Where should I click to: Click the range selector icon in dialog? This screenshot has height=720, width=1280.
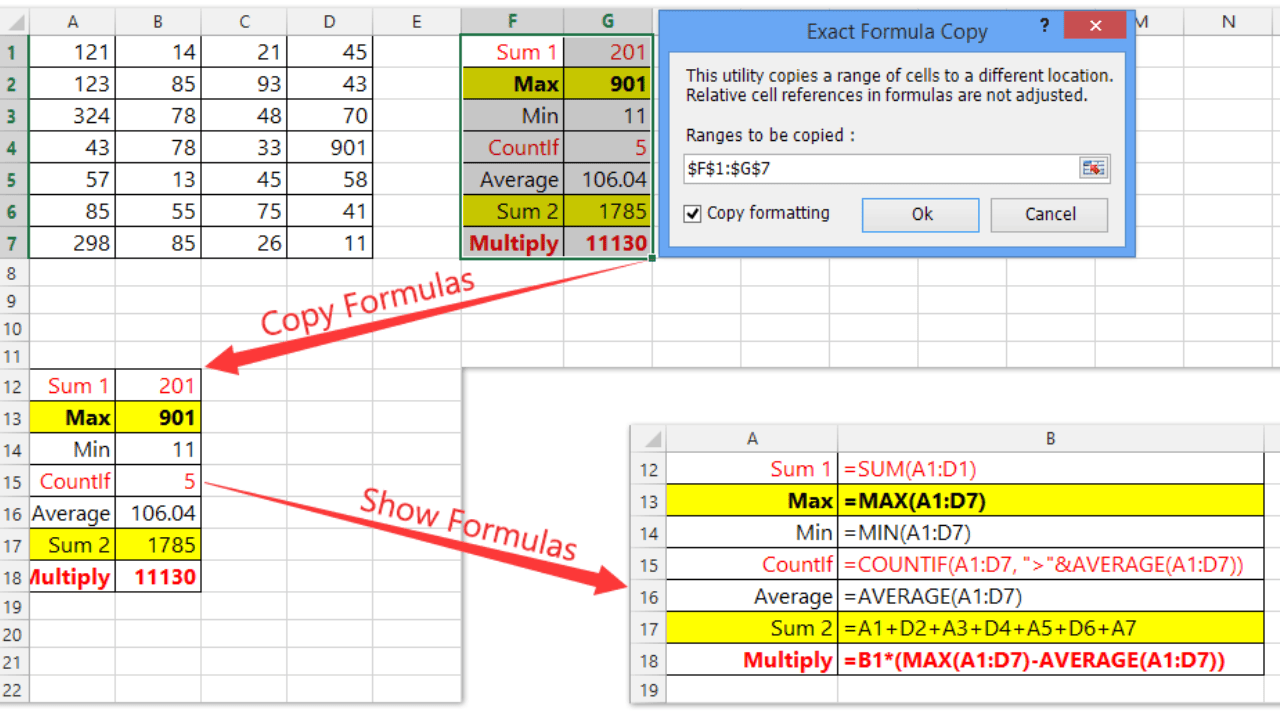click(1093, 168)
